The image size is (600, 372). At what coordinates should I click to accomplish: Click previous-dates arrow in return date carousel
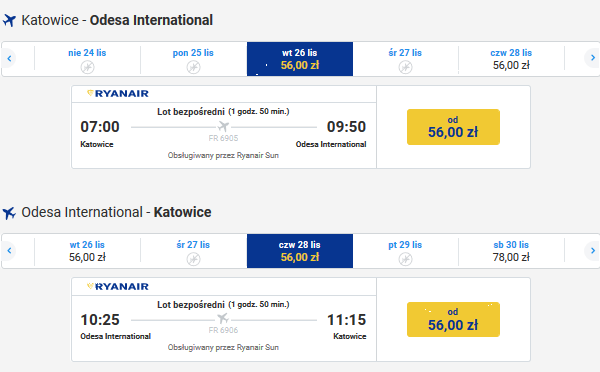[9, 251]
